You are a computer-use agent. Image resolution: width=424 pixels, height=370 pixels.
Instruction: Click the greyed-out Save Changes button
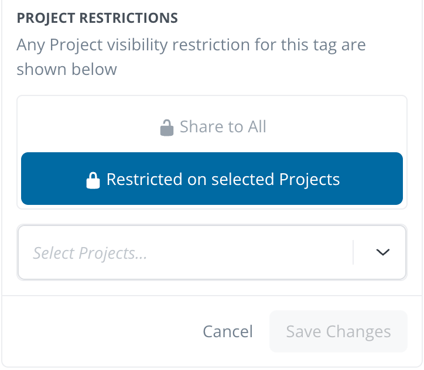click(338, 331)
